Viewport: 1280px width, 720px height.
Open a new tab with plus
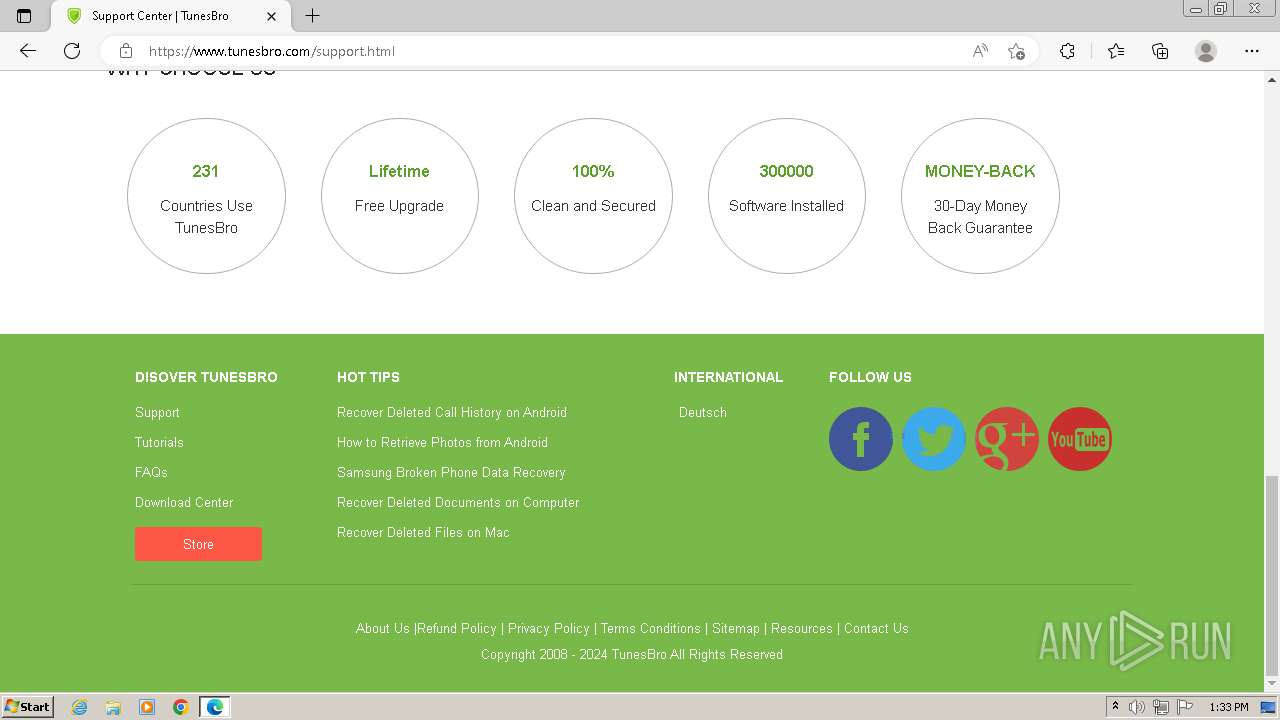pos(312,16)
